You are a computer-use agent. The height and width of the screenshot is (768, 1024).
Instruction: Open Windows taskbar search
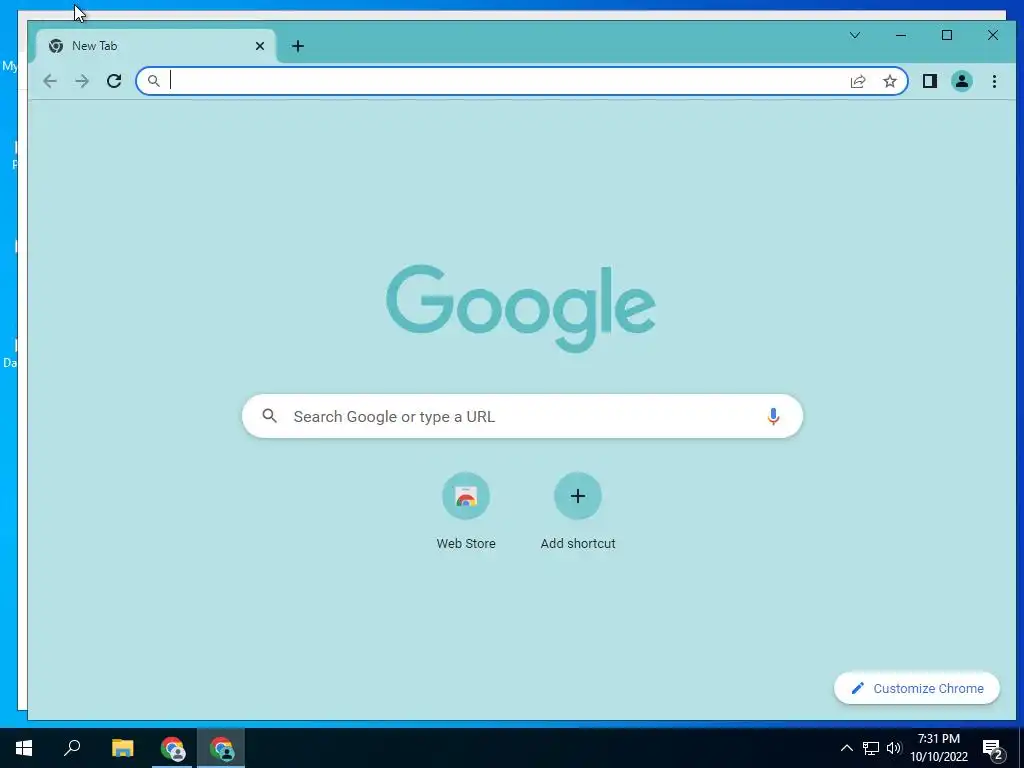pos(72,748)
